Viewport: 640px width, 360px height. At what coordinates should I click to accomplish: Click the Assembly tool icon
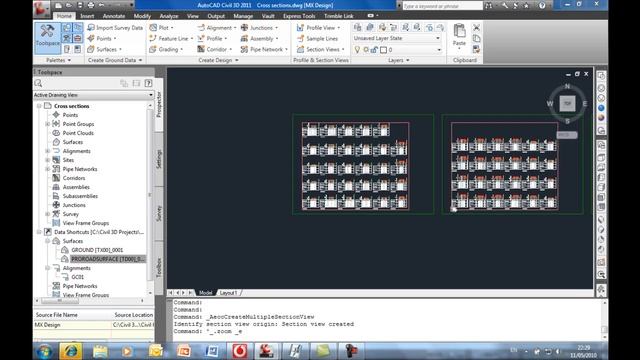coord(244,38)
